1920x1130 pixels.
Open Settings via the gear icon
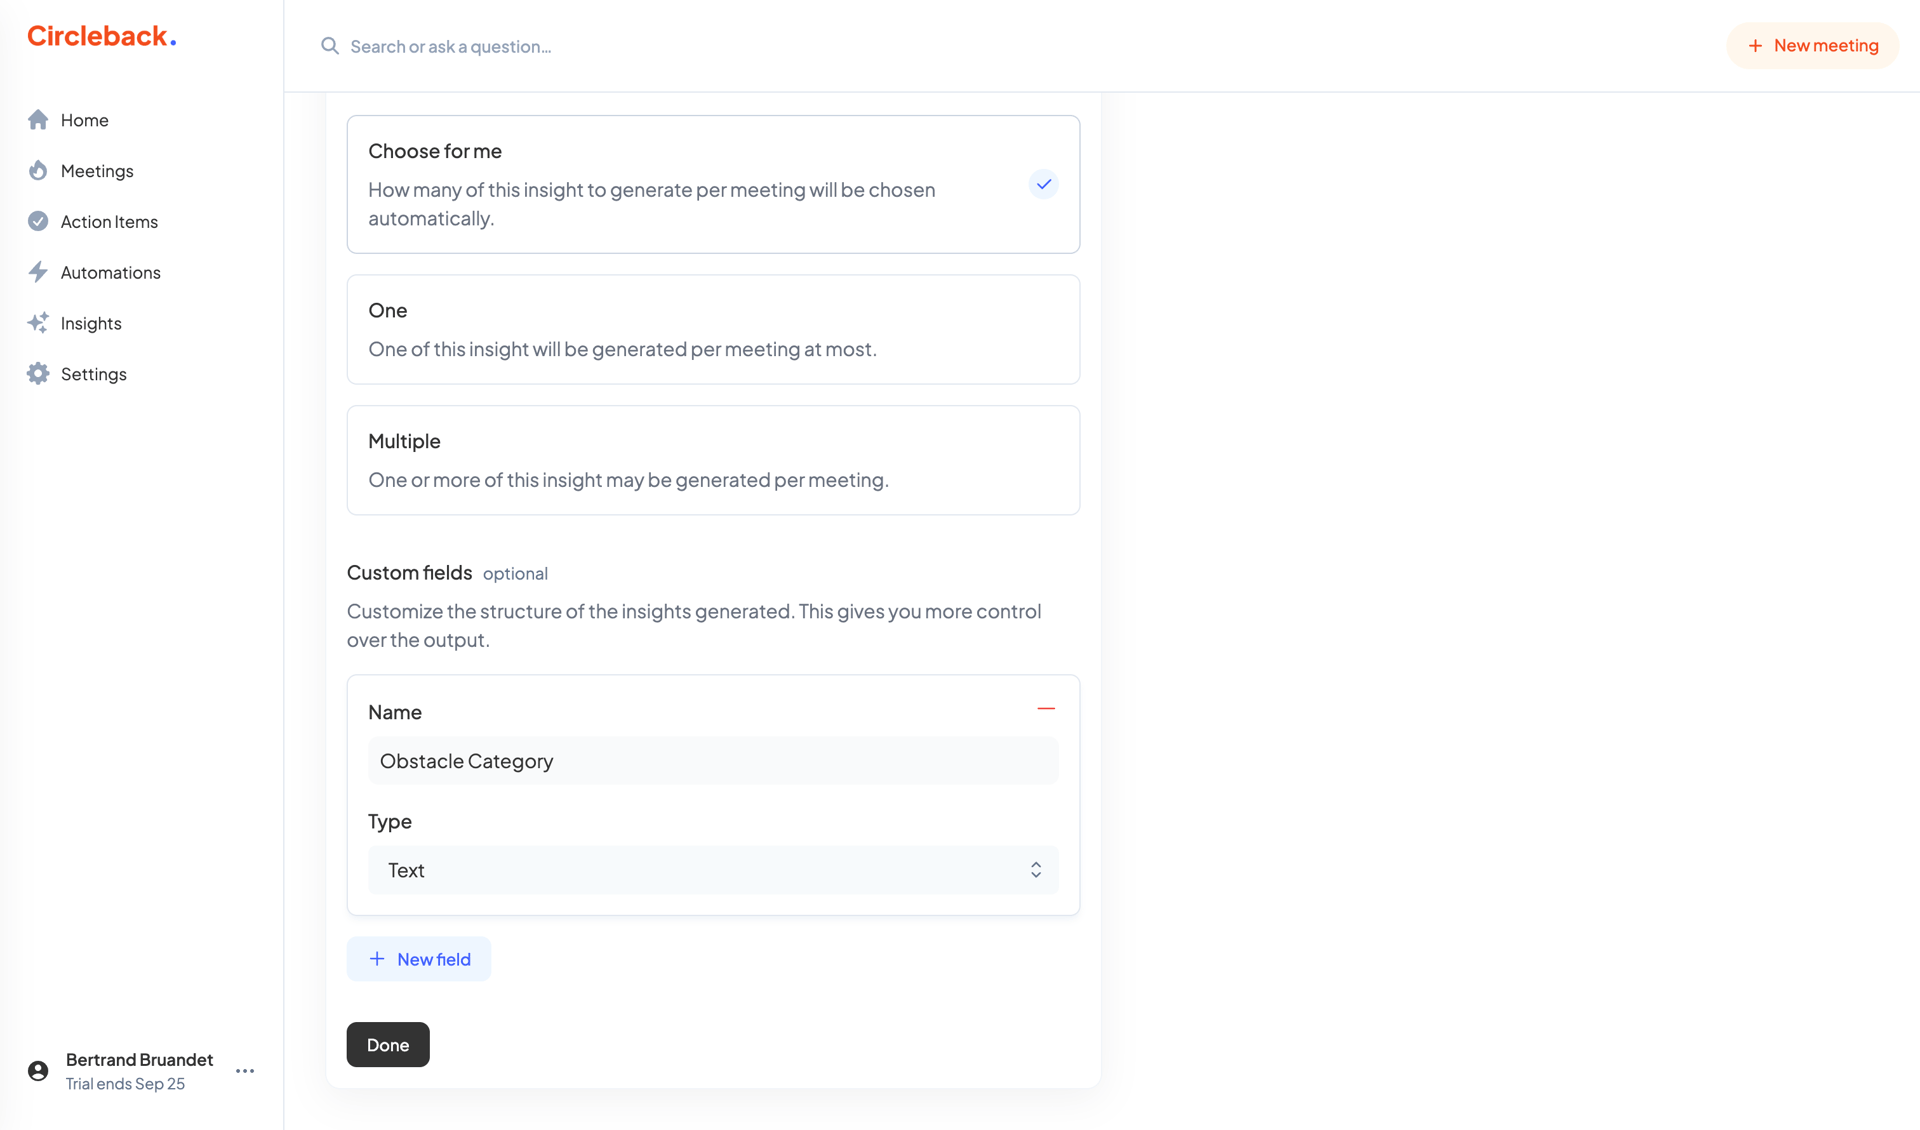tap(38, 373)
